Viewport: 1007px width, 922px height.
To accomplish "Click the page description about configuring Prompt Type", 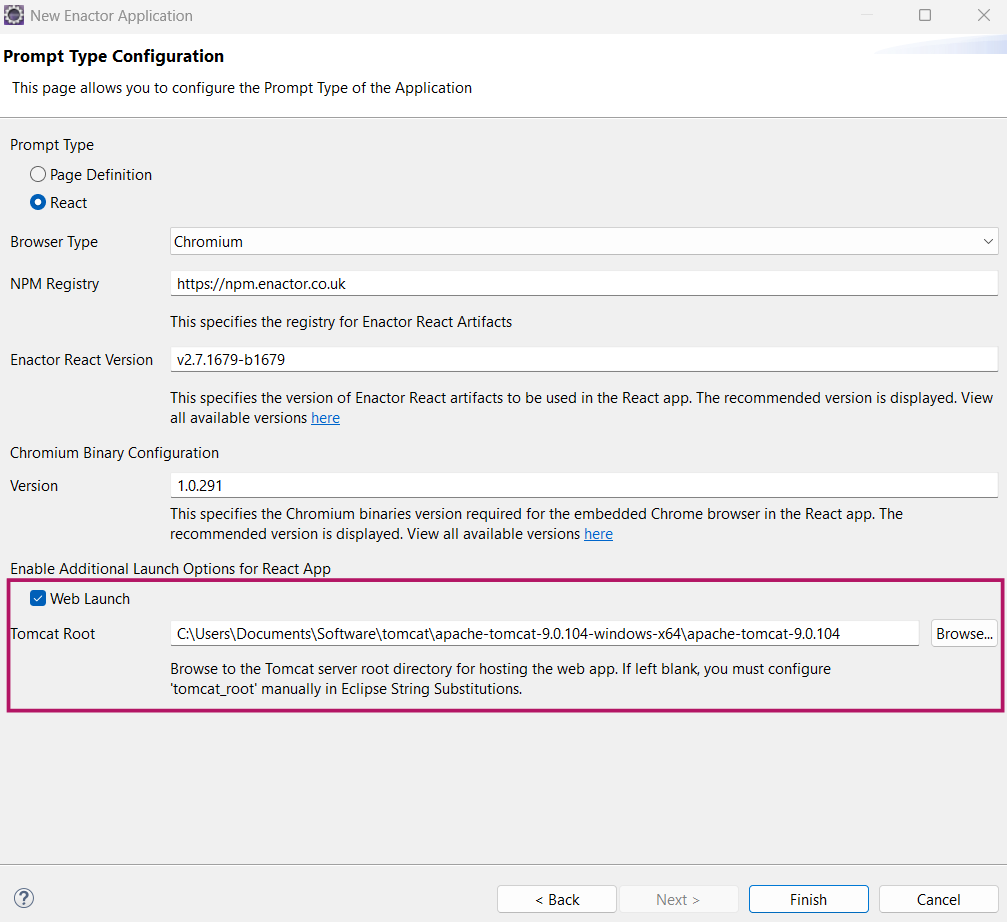I will (x=242, y=88).
